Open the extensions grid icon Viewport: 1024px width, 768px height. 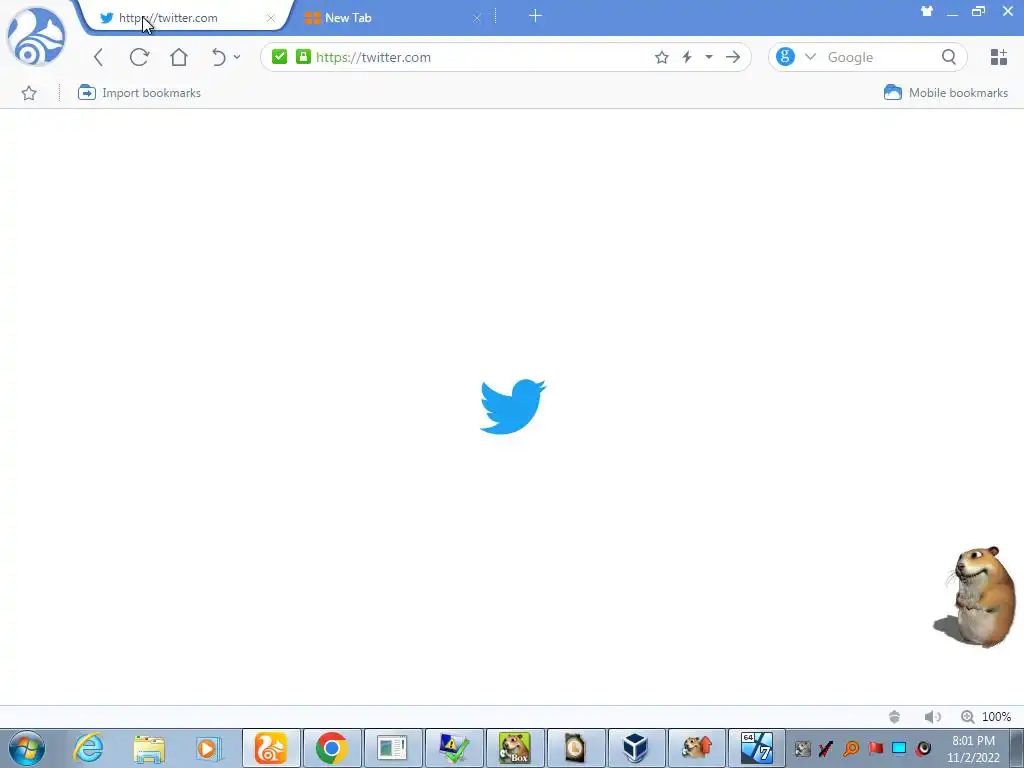tap(999, 57)
